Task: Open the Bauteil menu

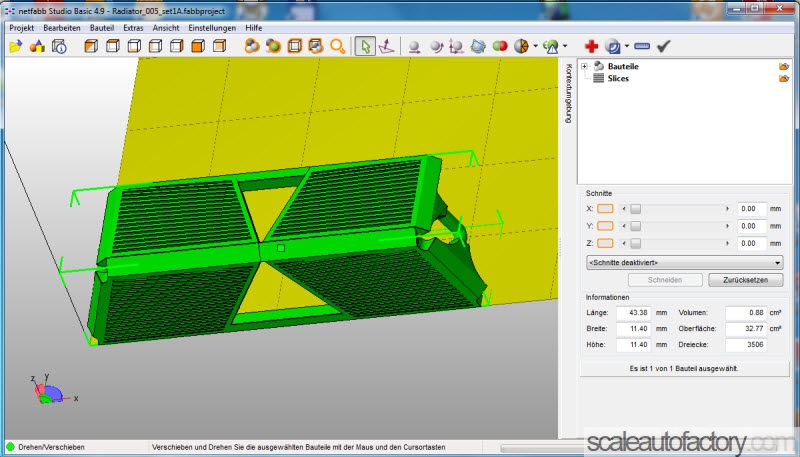Action: pyautogui.click(x=101, y=28)
